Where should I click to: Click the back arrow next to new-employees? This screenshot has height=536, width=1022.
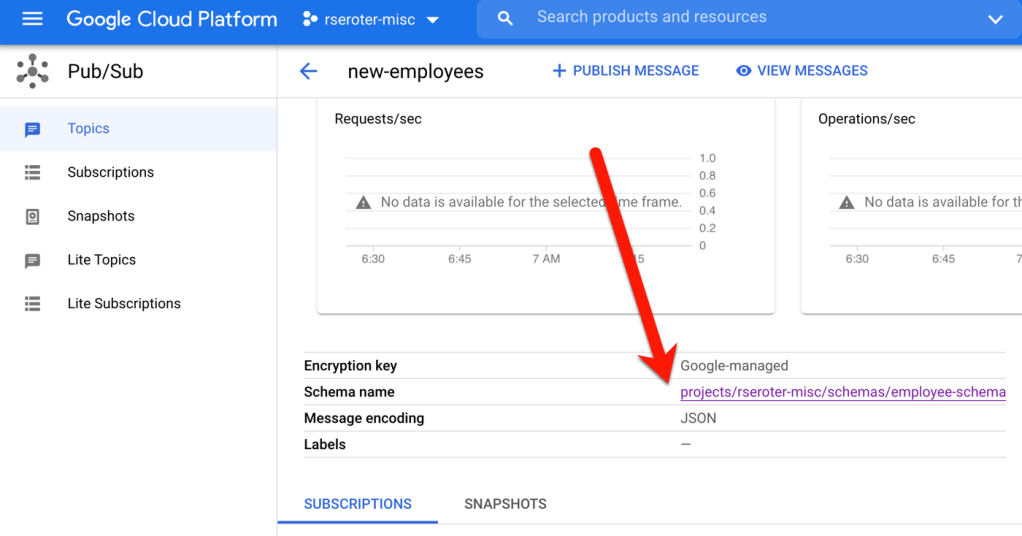pyautogui.click(x=308, y=71)
